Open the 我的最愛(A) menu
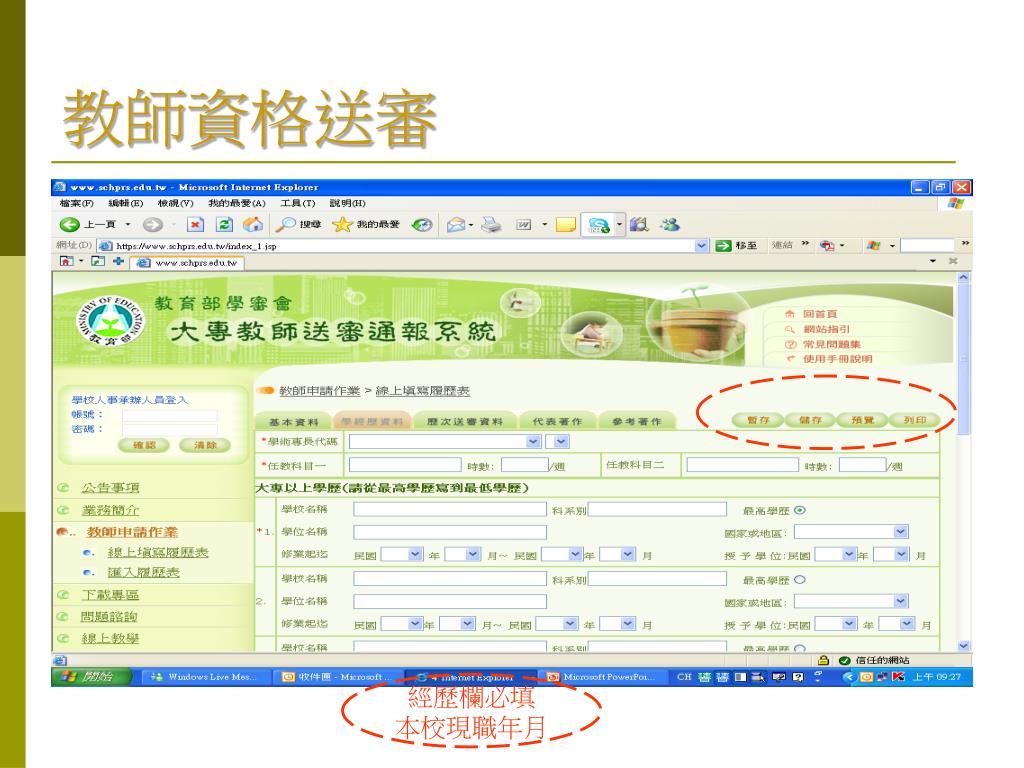The width and height of the screenshot is (1024, 768). [x=236, y=203]
